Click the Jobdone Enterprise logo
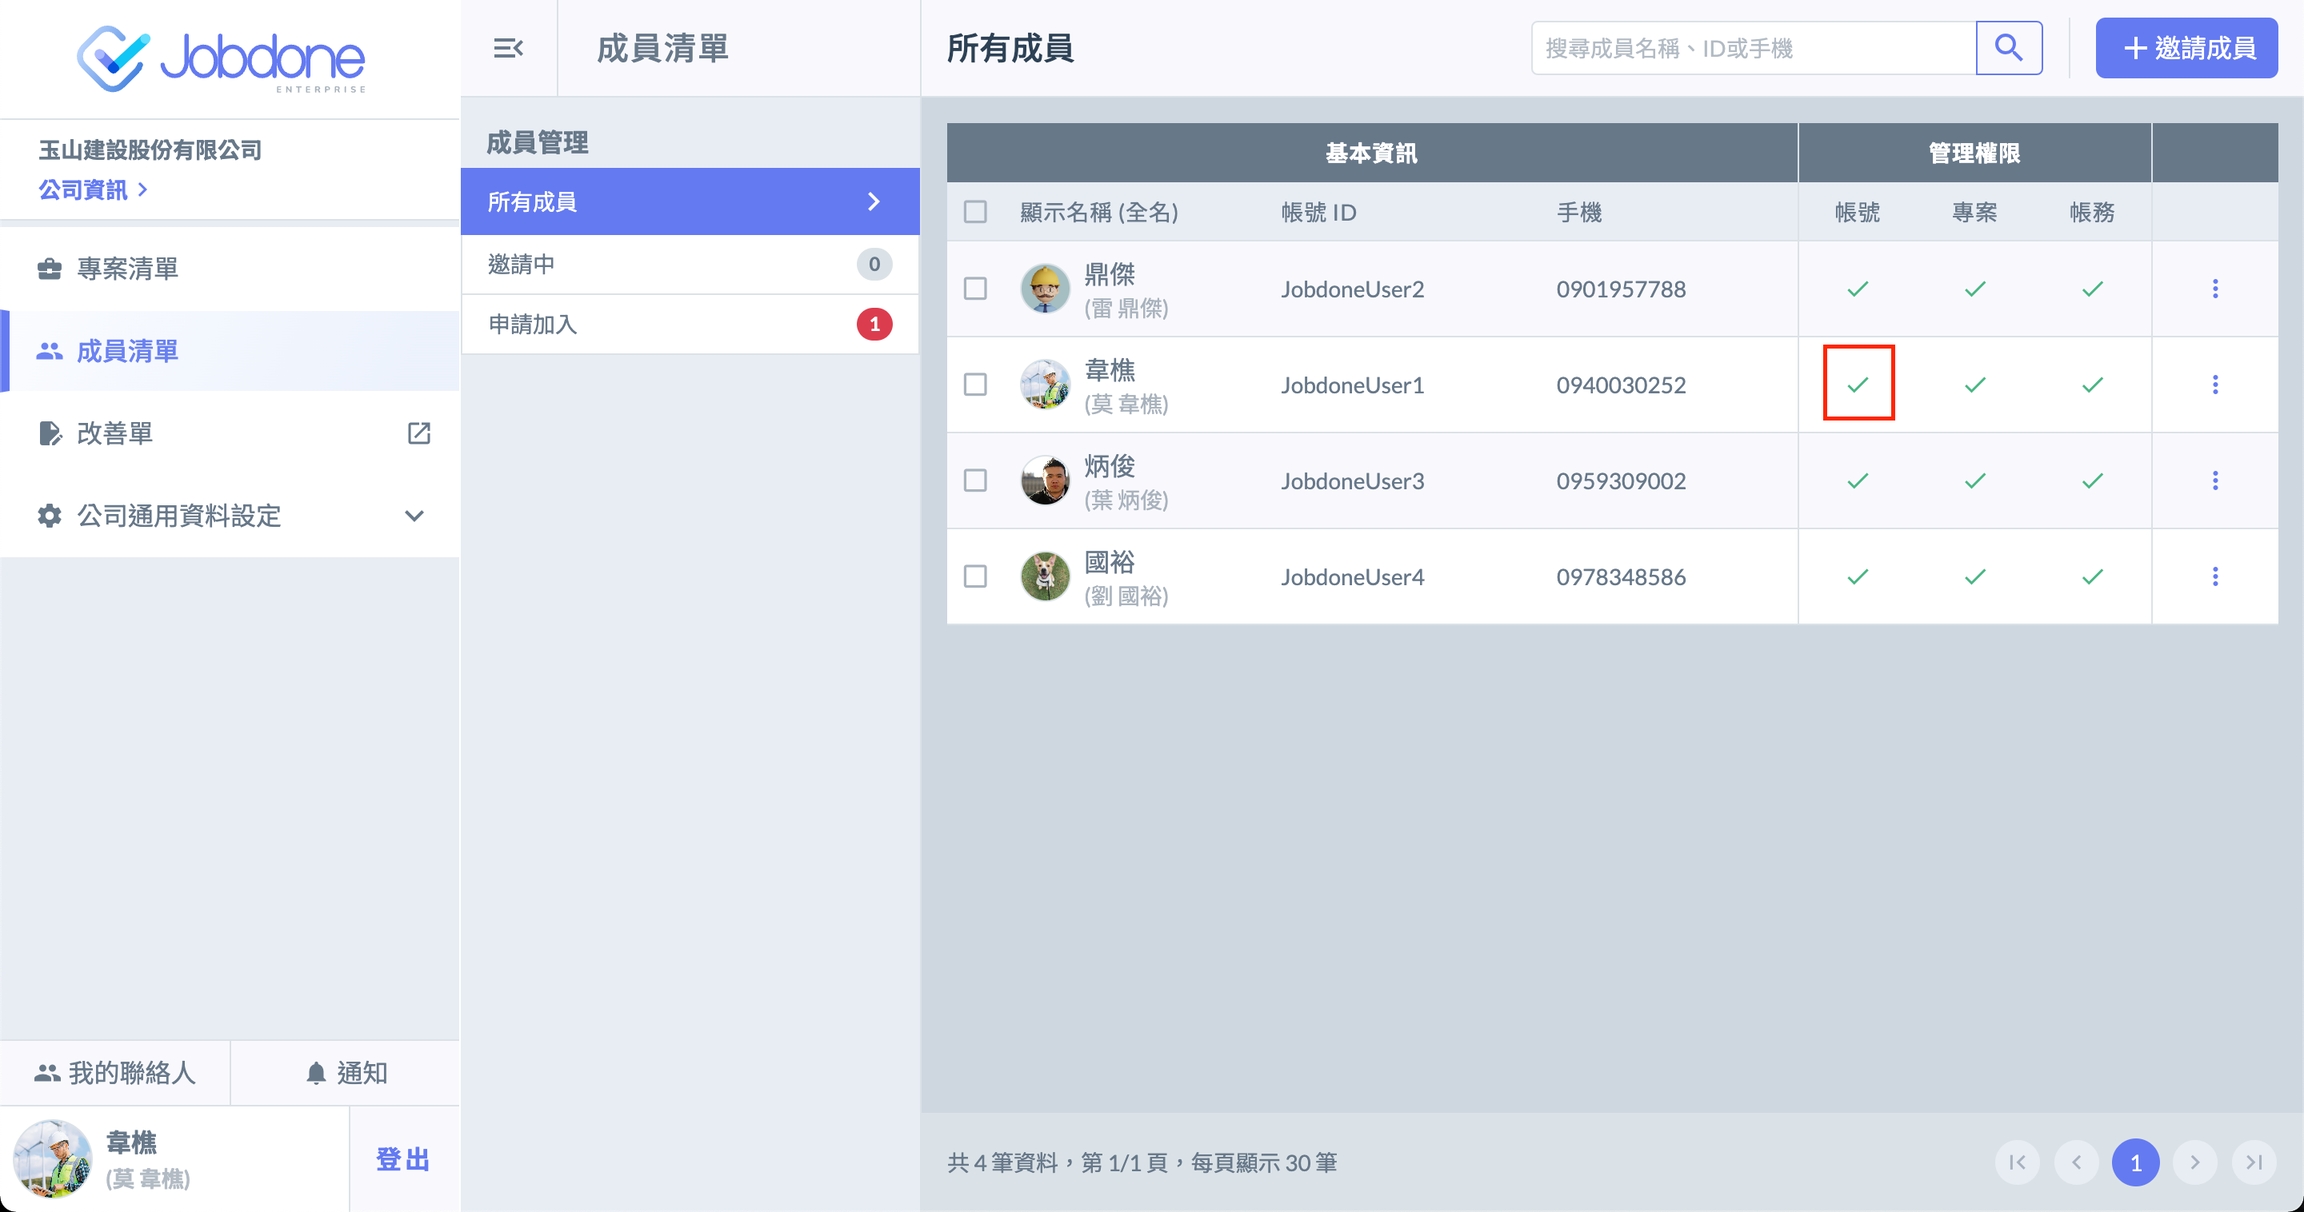This screenshot has width=2304, height=1212. 222,58
